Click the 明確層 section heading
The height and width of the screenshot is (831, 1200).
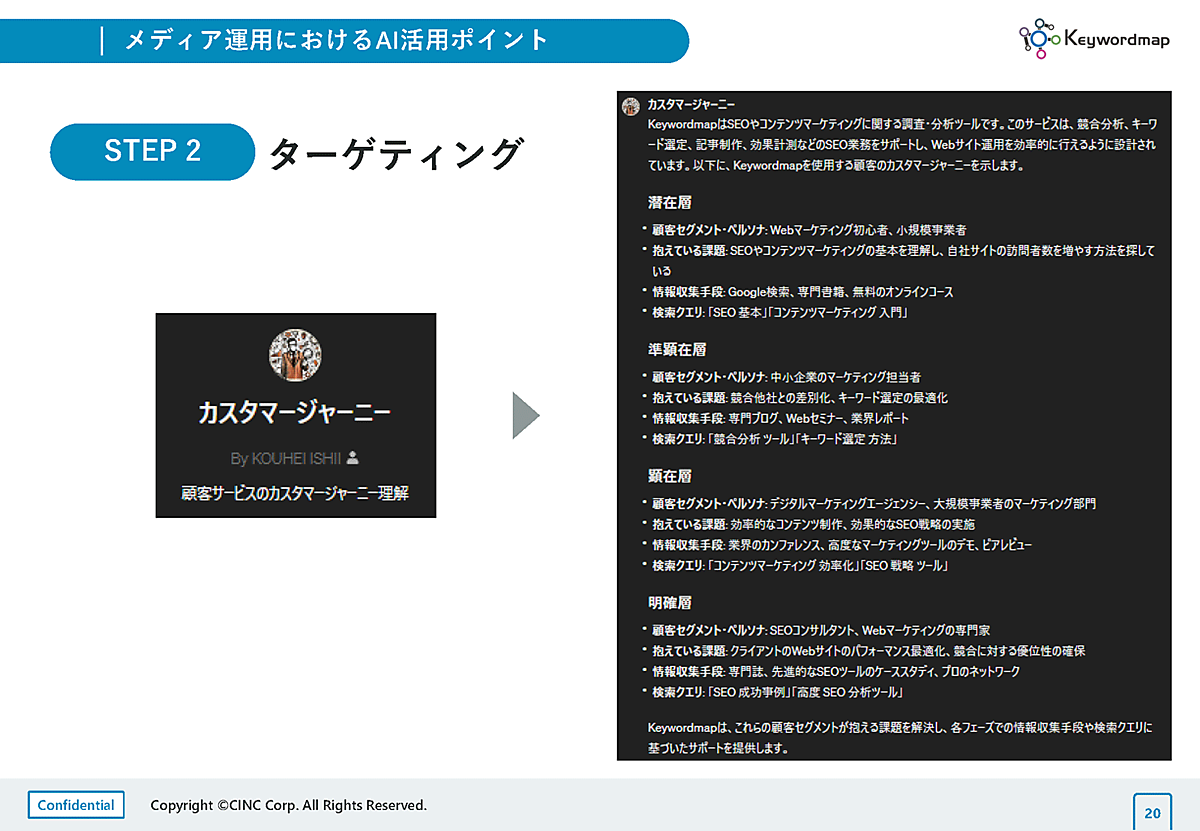pyautogui.click(x=669, y=603)
